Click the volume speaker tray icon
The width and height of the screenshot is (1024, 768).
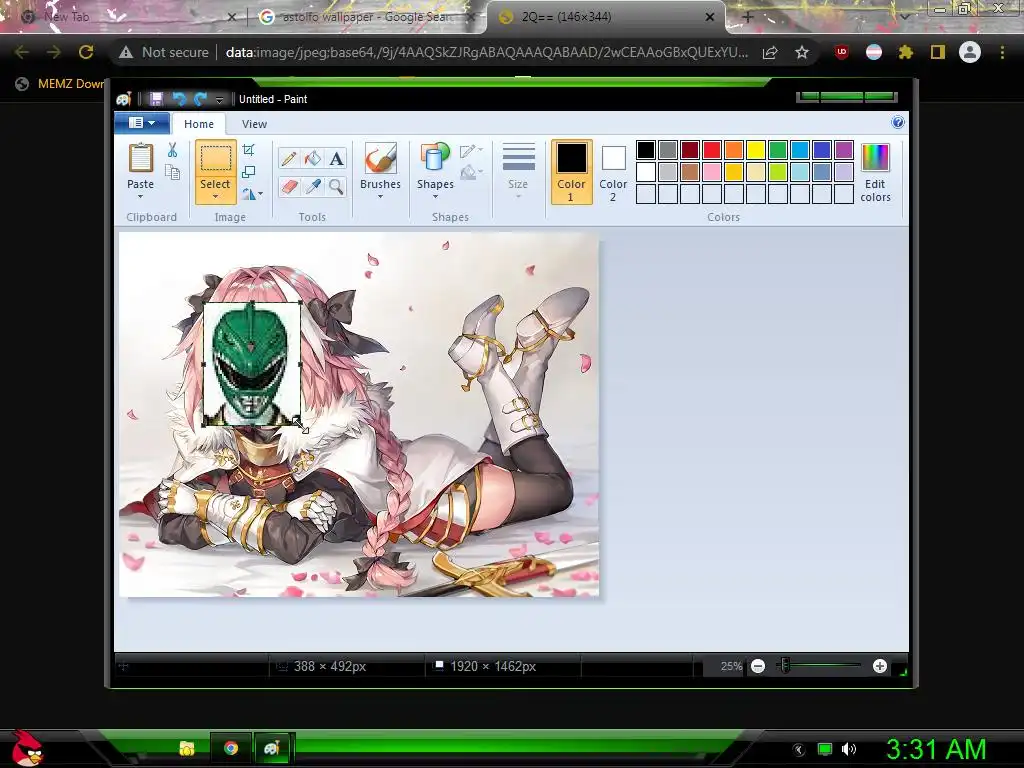click(x=849, y=749)
